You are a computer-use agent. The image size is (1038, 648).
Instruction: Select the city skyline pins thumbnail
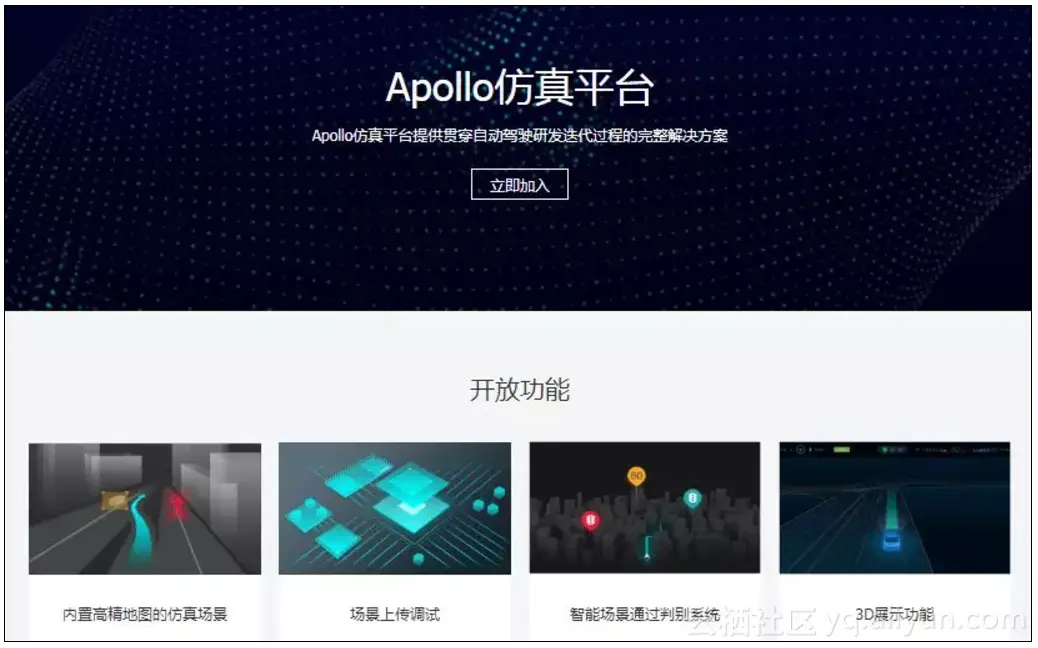pyautogui.click(x=645, y=508)
